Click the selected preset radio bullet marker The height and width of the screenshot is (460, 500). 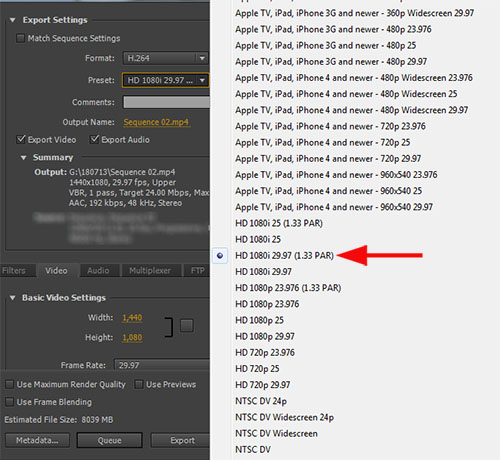click(220, 256)
